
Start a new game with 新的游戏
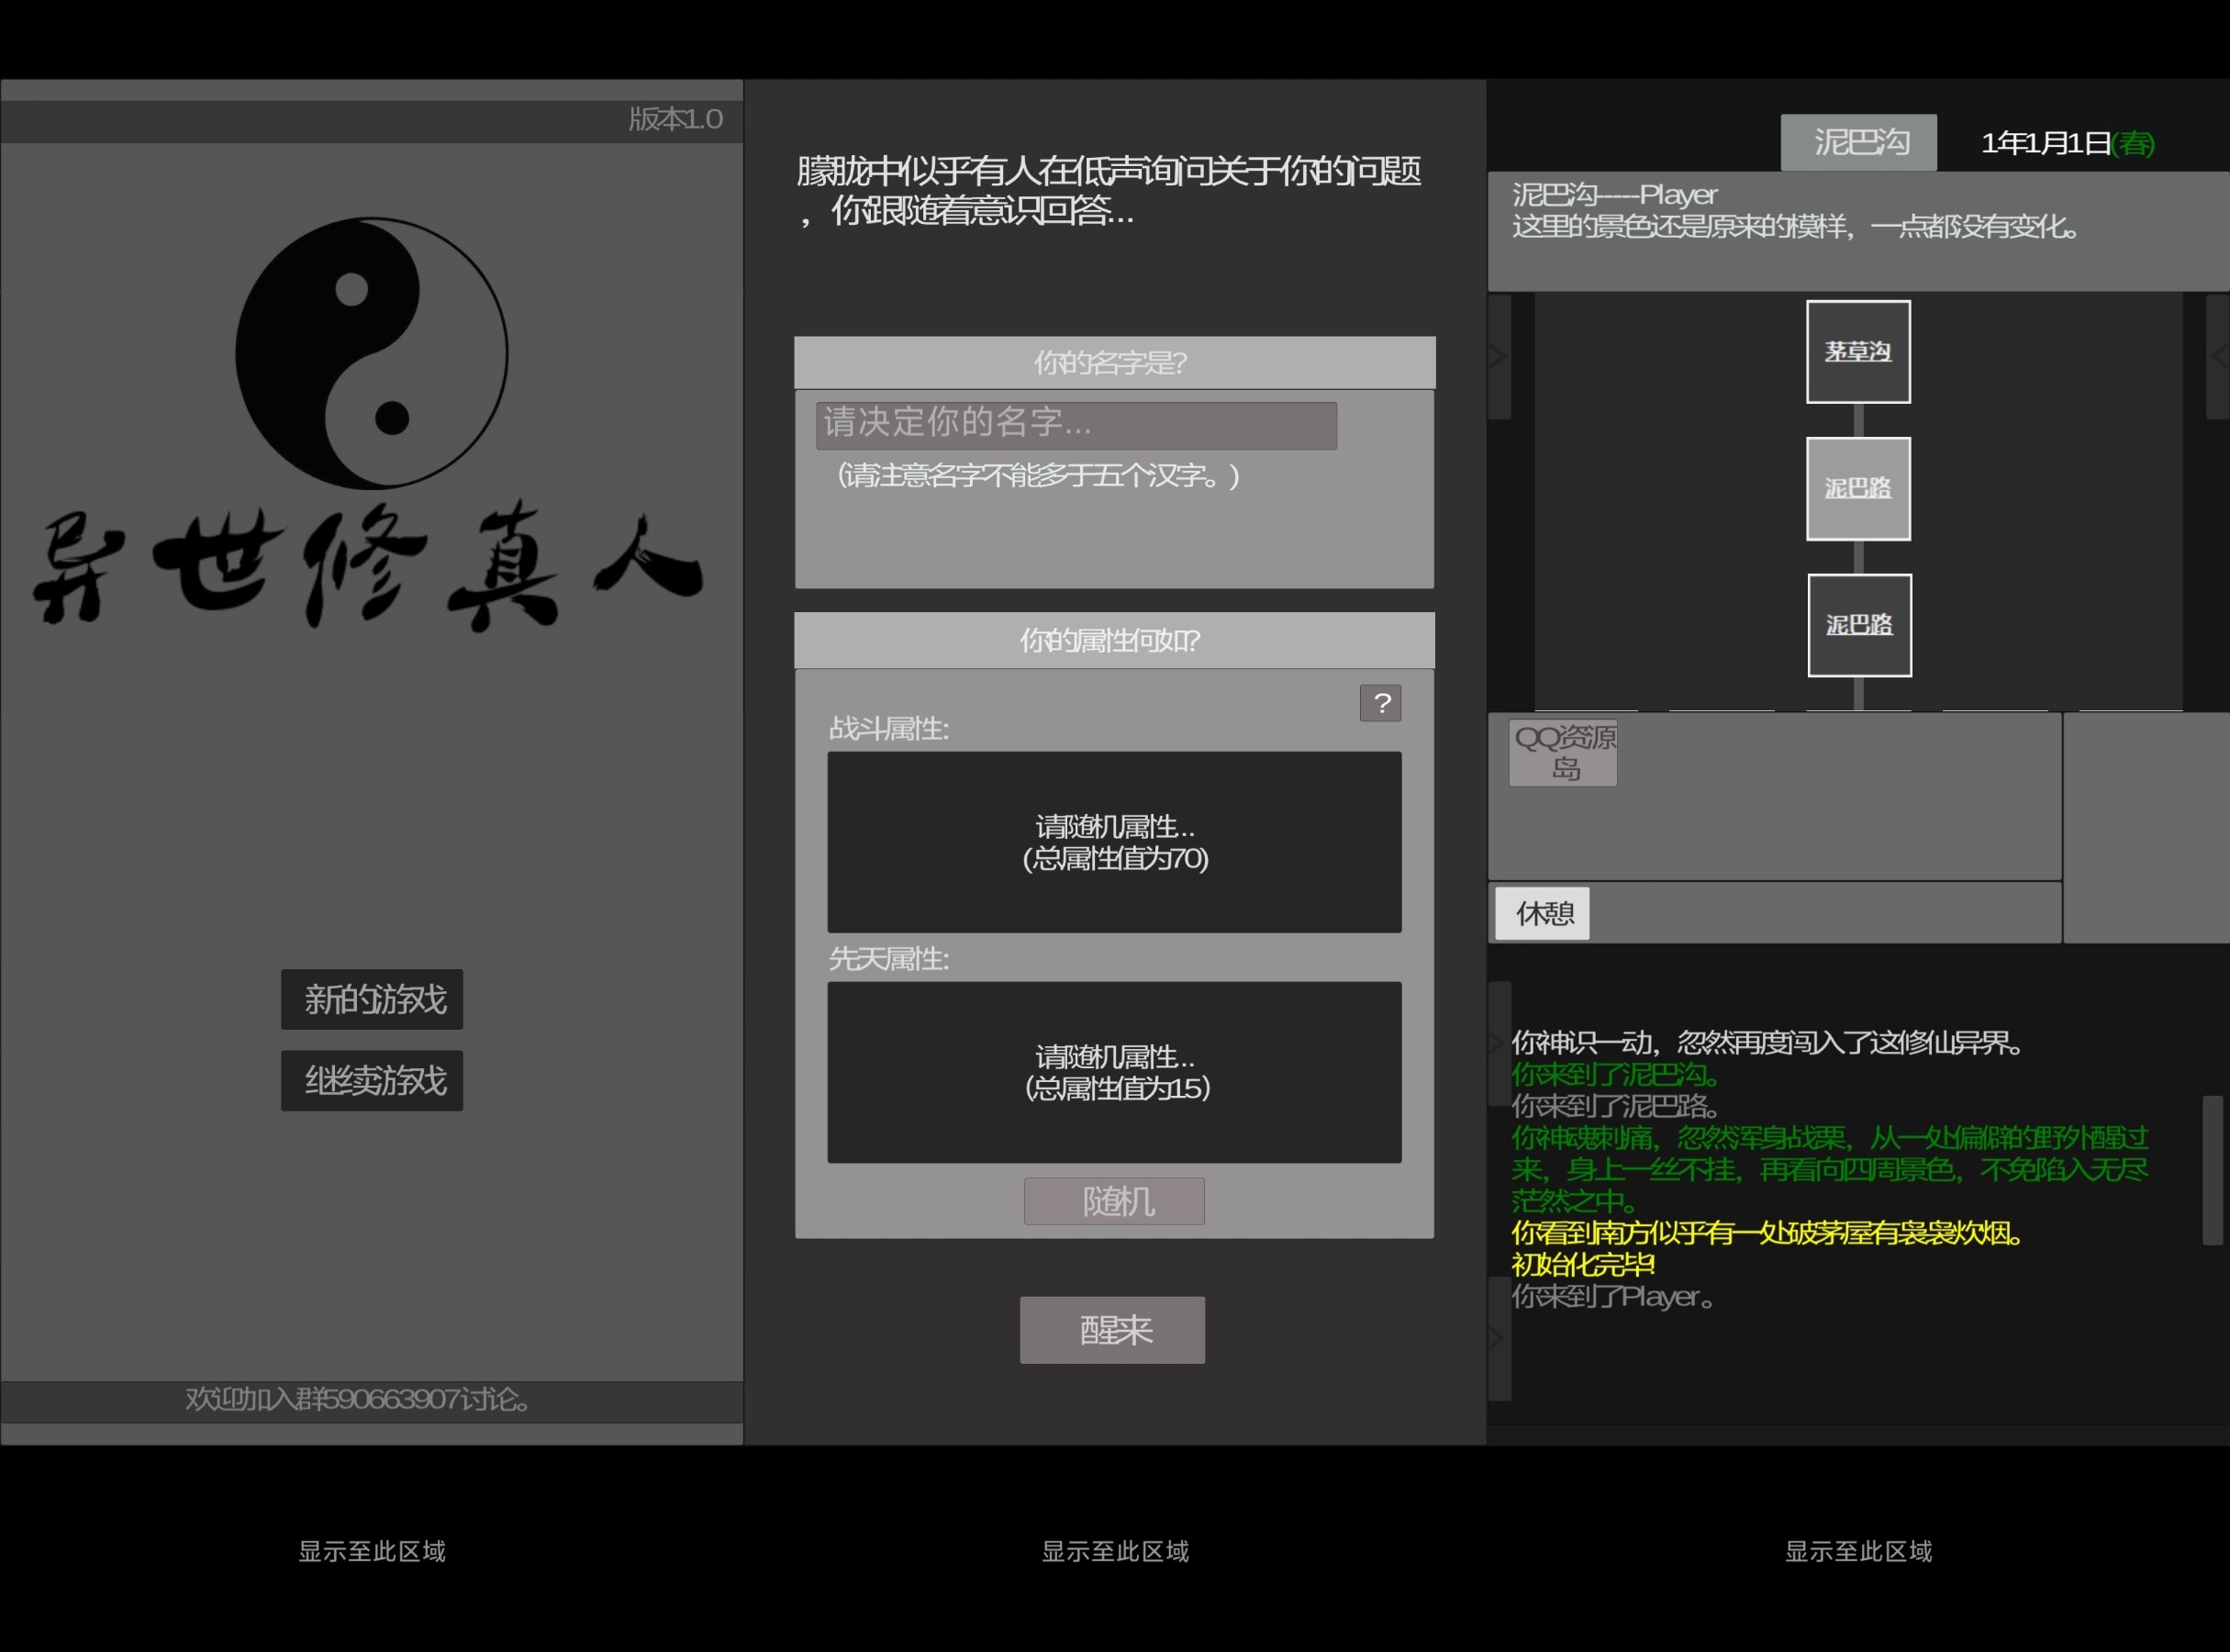tap(372, 999)
